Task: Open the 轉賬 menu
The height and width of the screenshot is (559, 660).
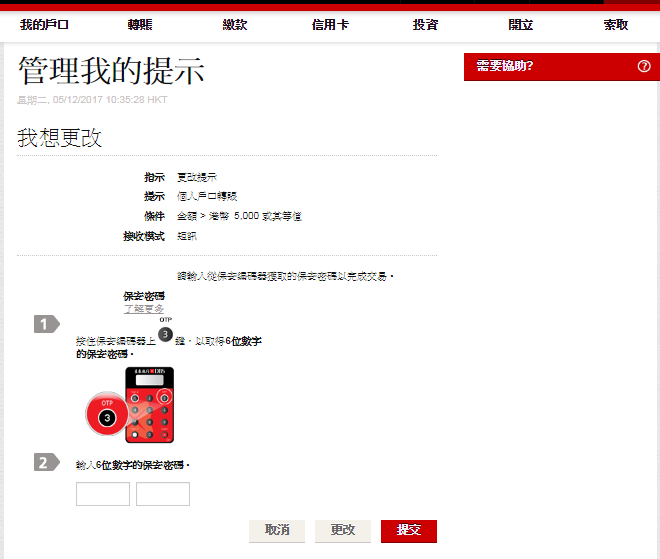Action: (141, 25)
